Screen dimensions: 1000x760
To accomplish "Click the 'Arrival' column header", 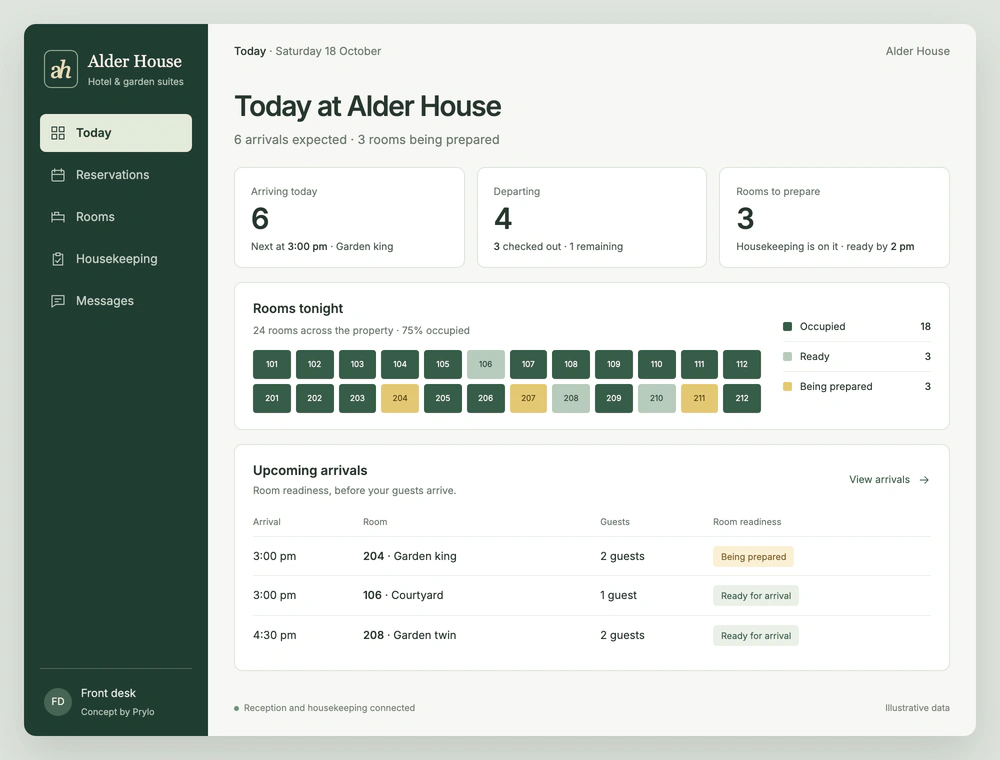I will point(267,522).
